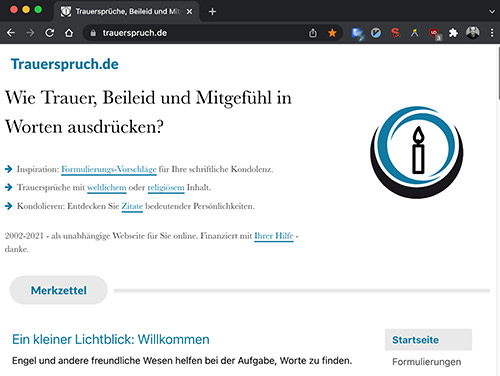Select Formulierungen in the side menu
This screenshot has height=376, width=500.
(x=427, y=362)
